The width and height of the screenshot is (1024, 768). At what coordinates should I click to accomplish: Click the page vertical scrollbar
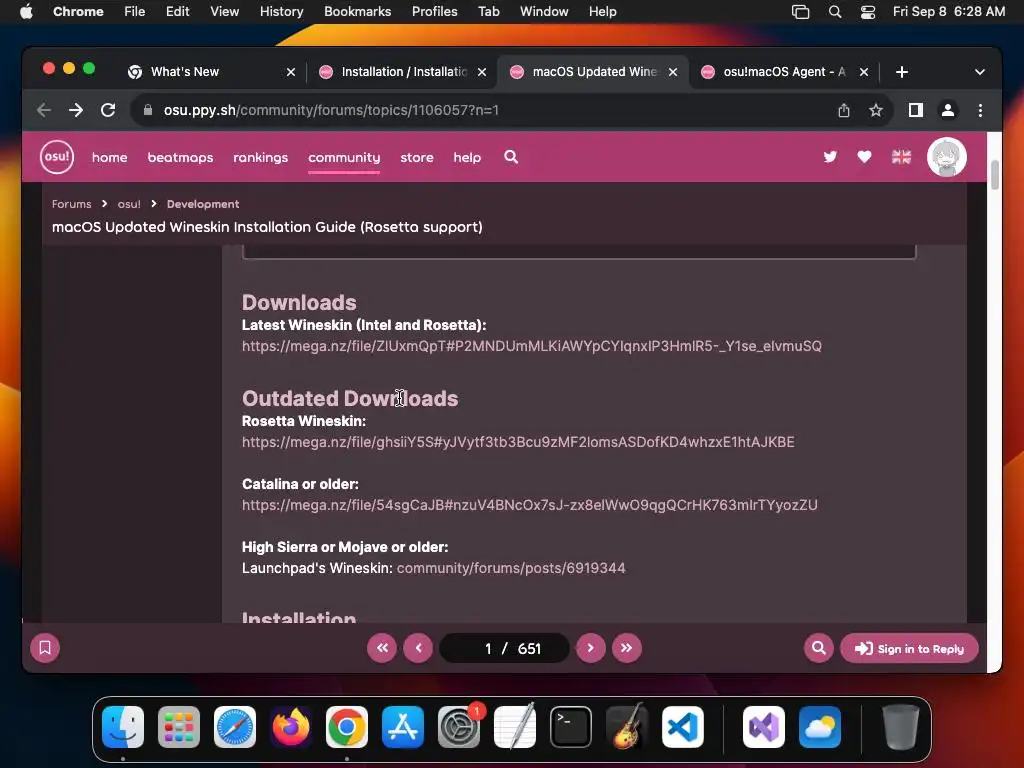coord(994,175)
